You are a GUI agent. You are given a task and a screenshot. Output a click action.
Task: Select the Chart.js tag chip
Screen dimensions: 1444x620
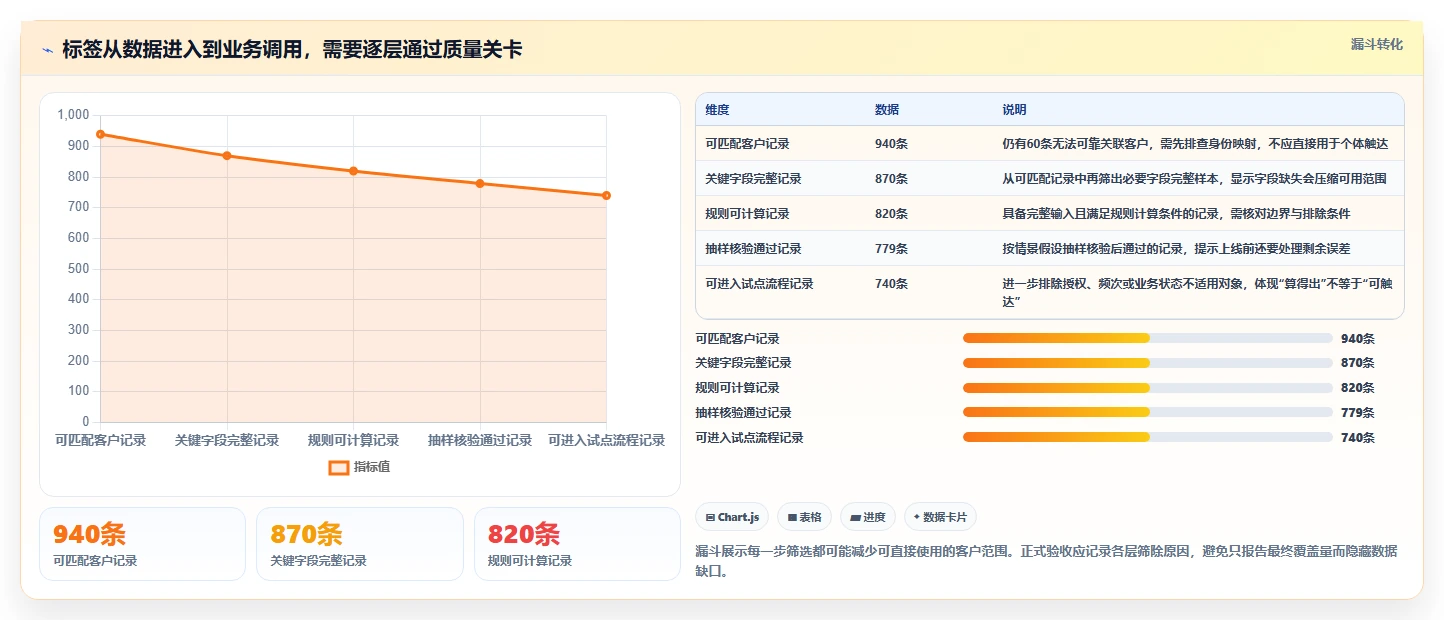click(x=732, y=517)
